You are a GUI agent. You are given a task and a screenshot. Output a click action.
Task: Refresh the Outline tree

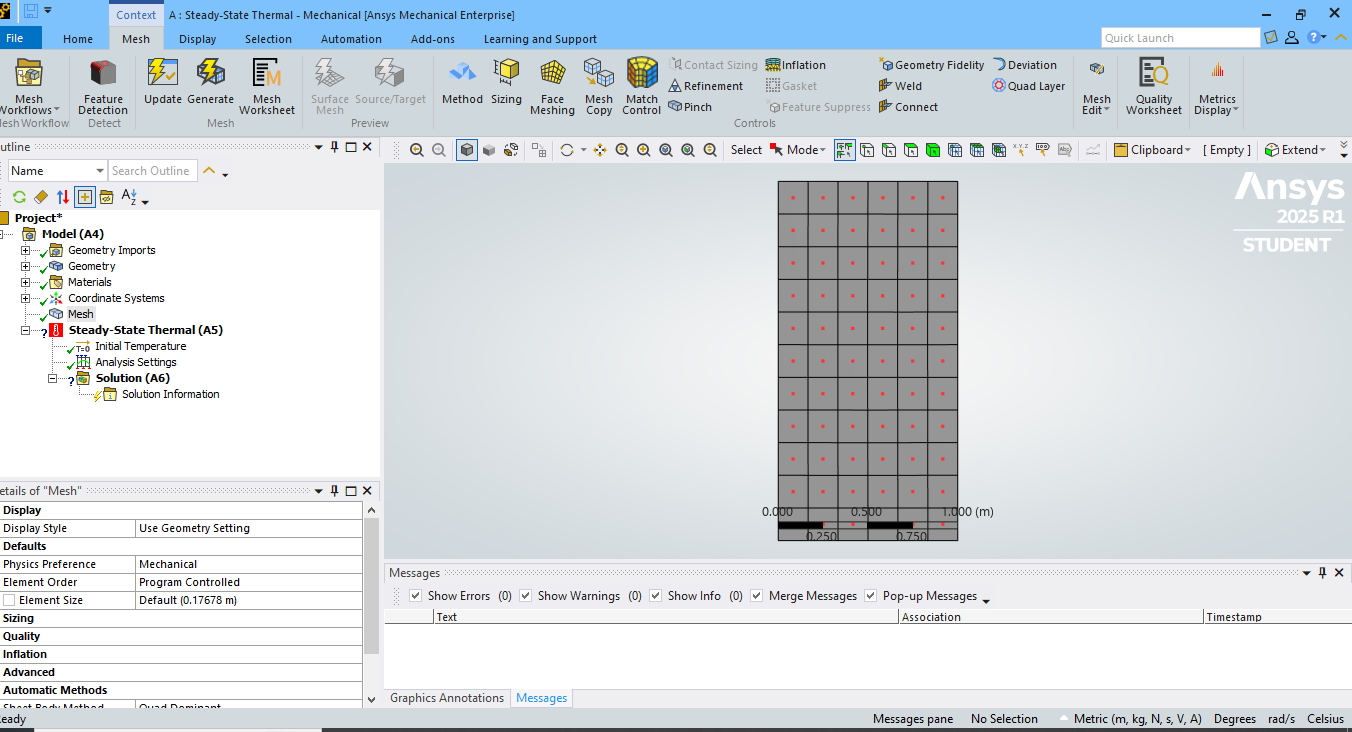(19, 197)
